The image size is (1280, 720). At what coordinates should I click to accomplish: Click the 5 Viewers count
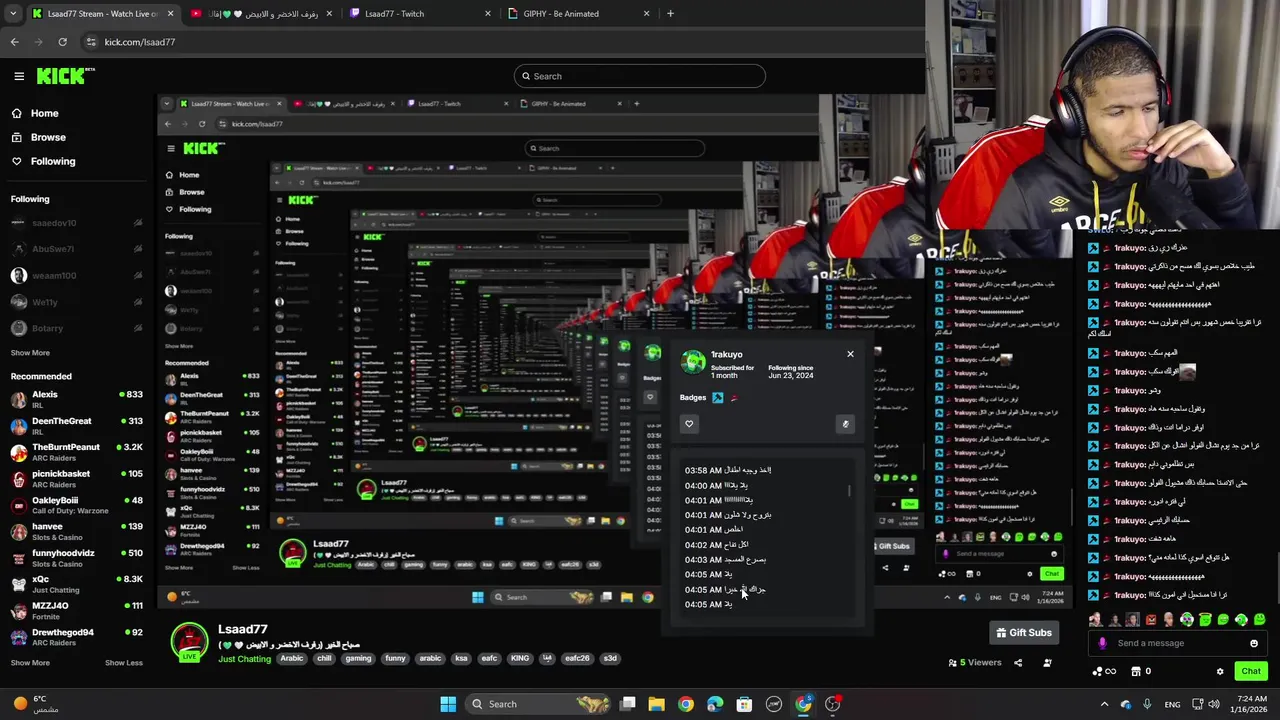pos(974,662)
